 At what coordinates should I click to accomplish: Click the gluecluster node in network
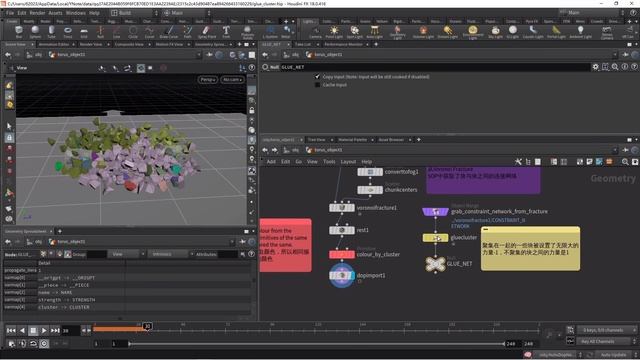pyautogui.click(x=435, y=238)
